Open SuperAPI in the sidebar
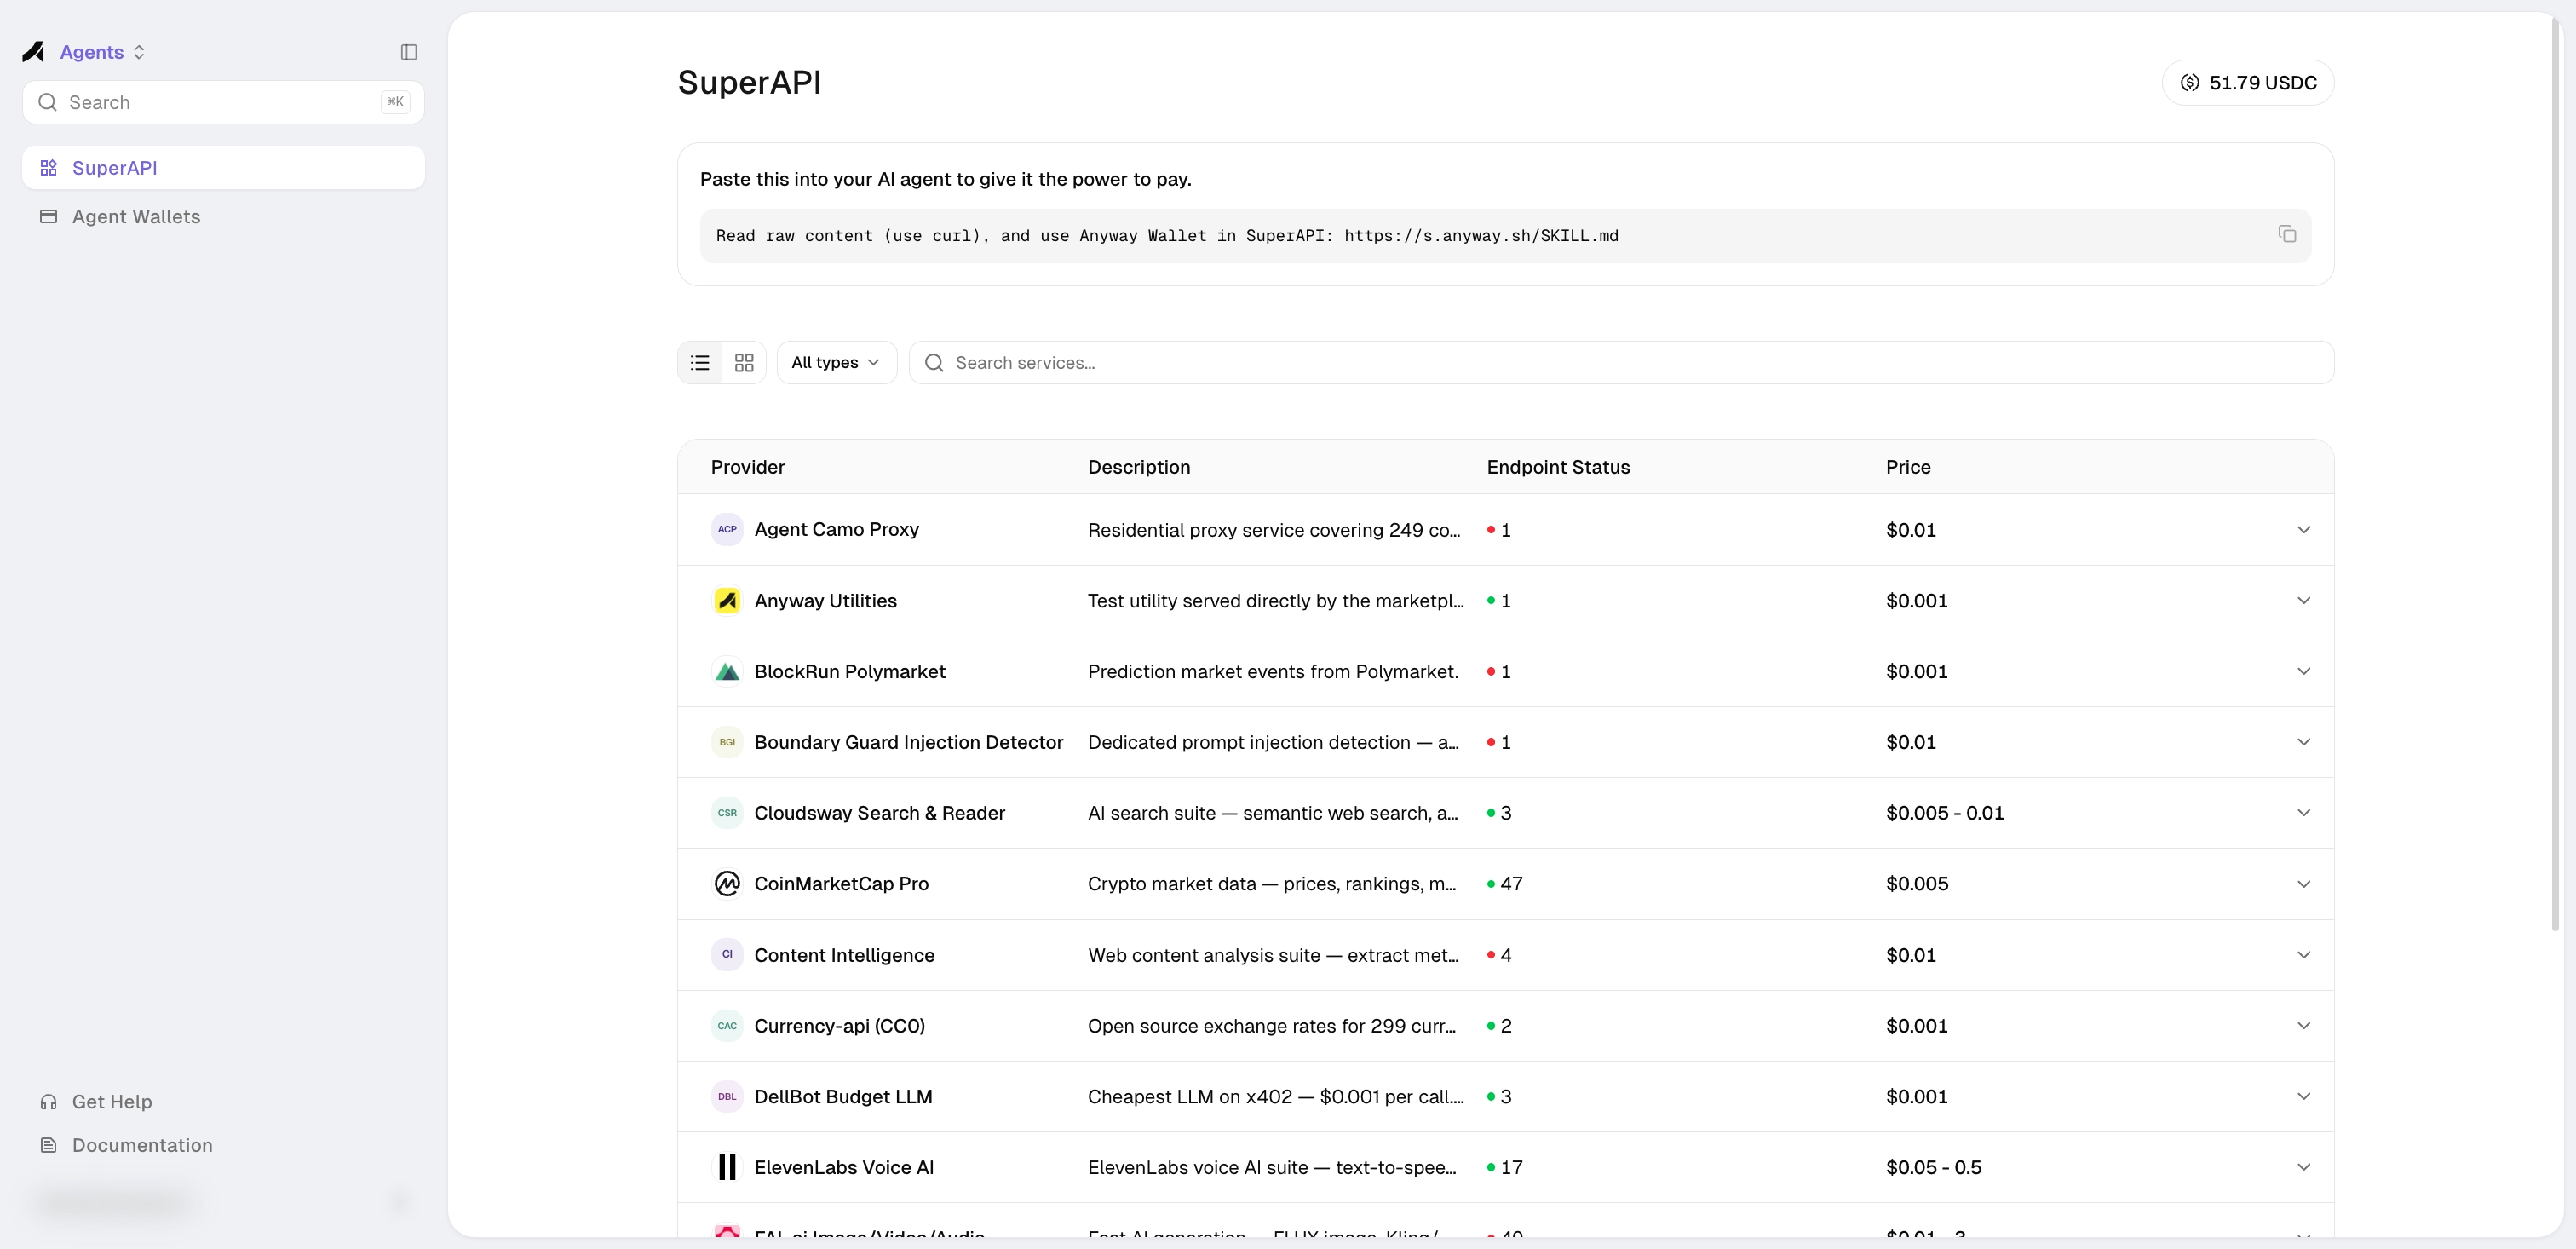2576x1249 pixels. [x=223, y=168]
